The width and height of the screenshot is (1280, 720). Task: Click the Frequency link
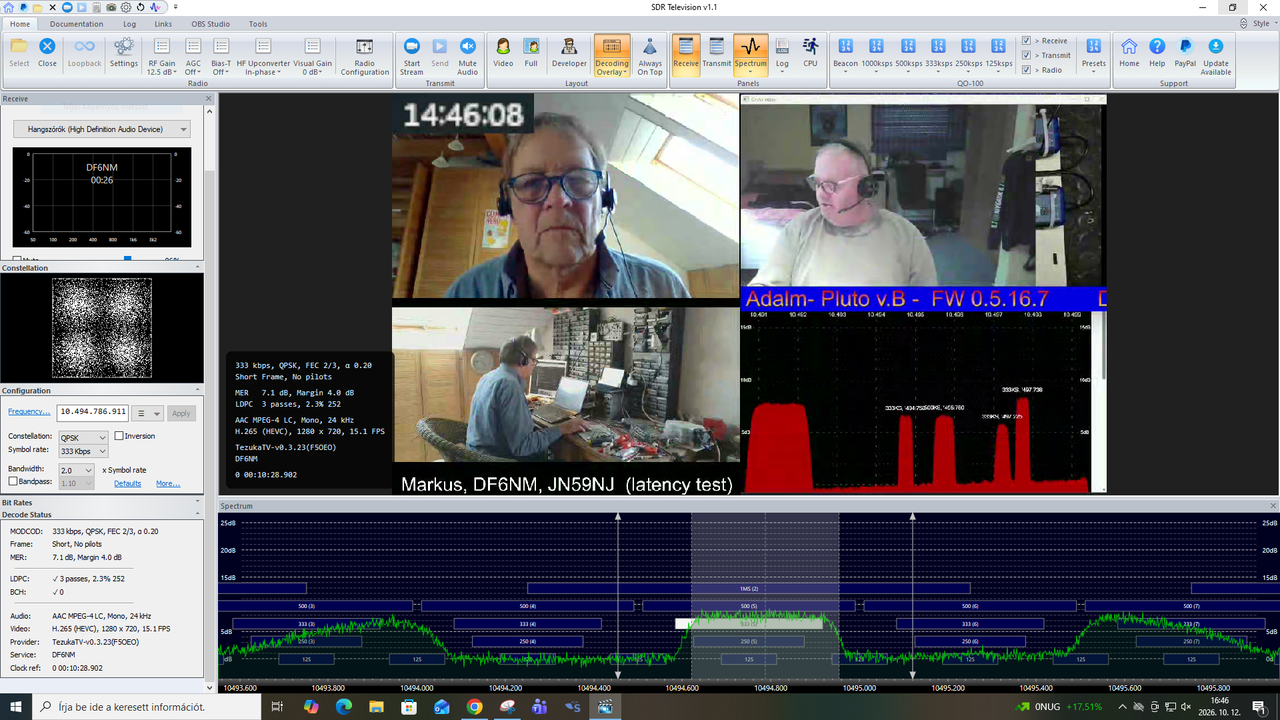pyautogui.click(x=29, y=411)
